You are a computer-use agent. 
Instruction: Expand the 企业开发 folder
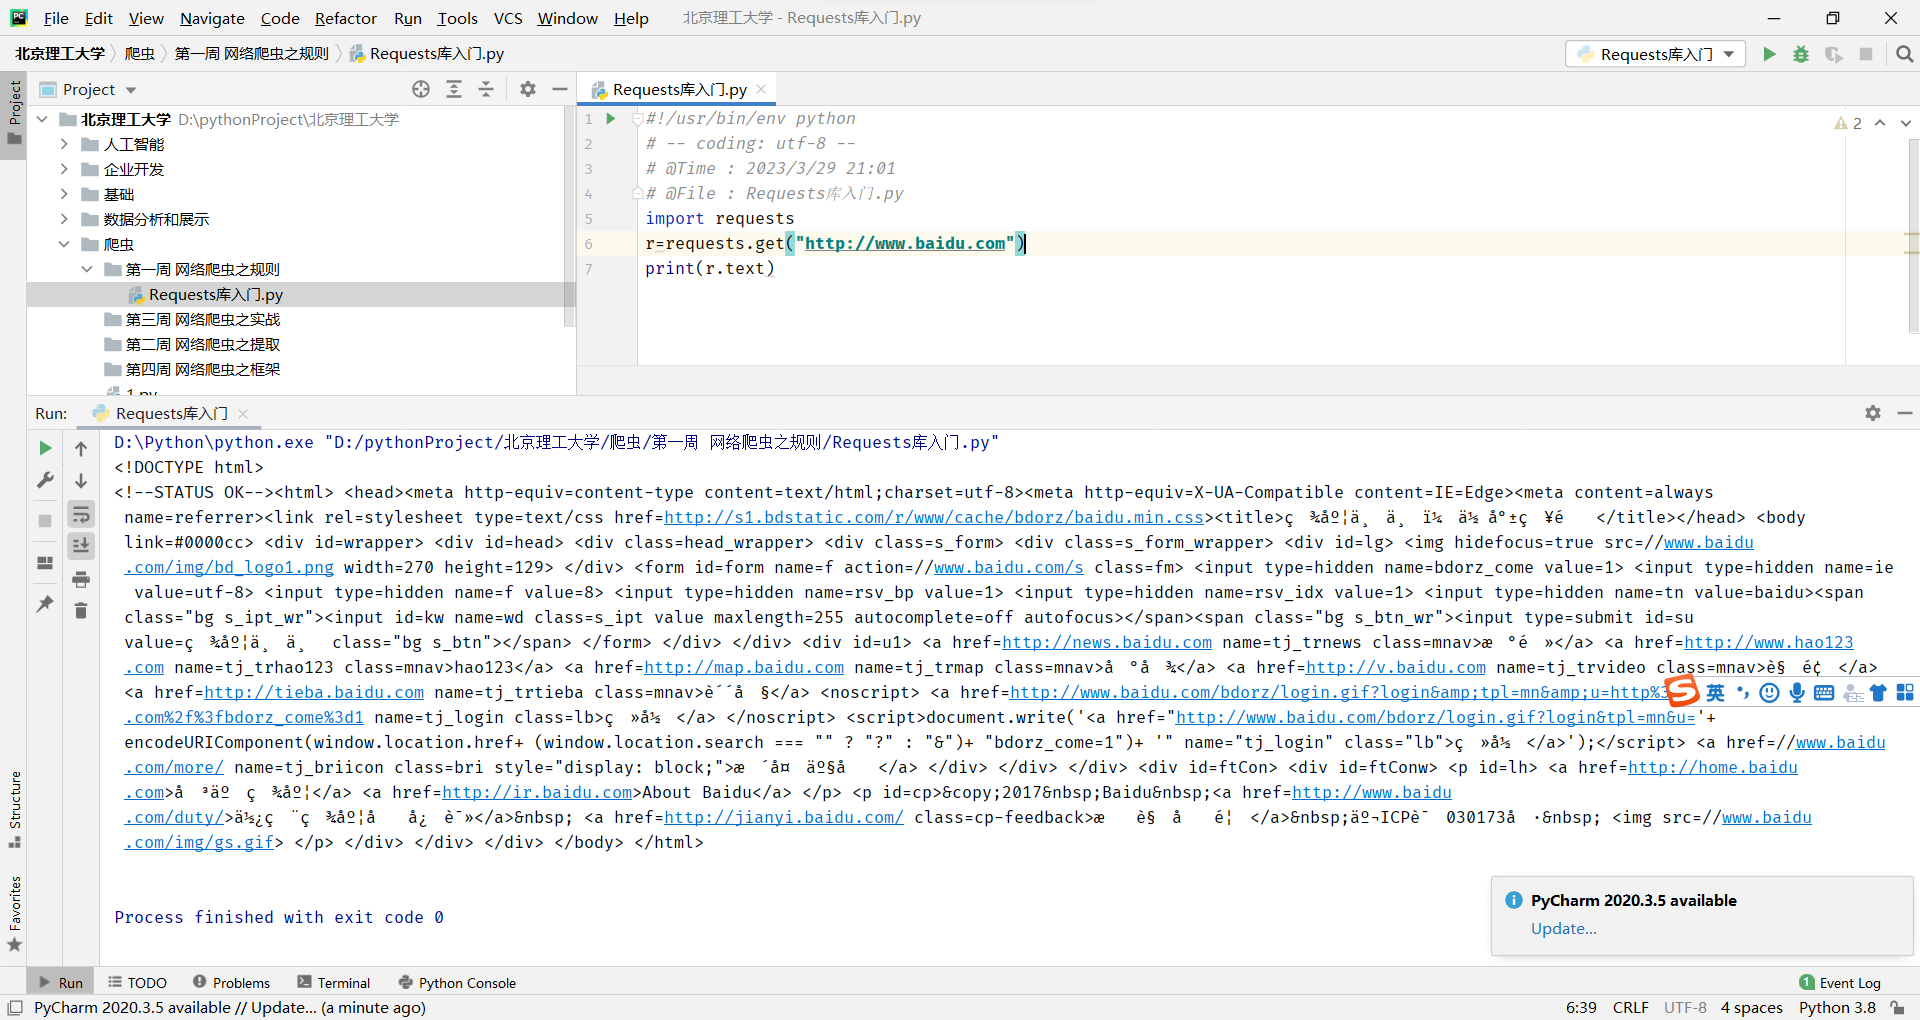click(64, 169)
